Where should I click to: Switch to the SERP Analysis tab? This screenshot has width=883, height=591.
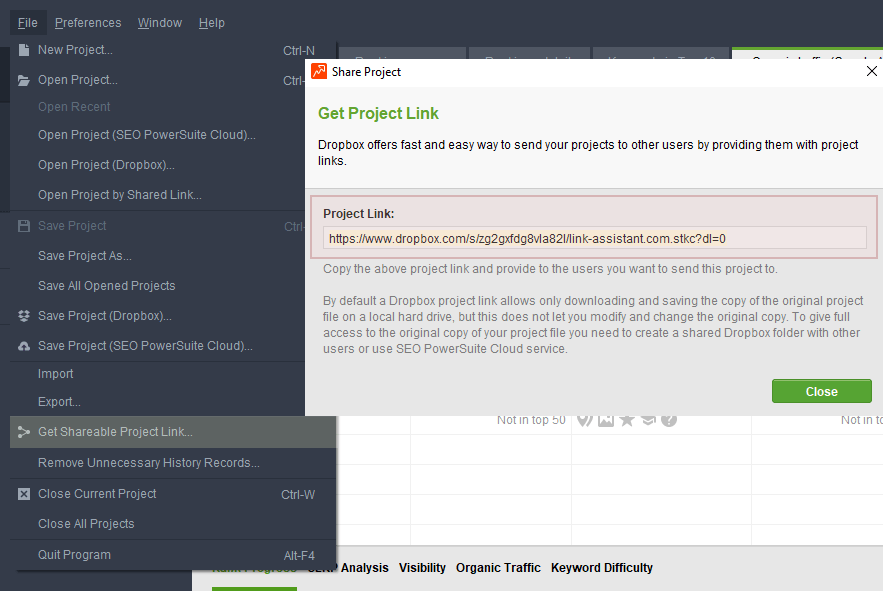pos(348,568)
